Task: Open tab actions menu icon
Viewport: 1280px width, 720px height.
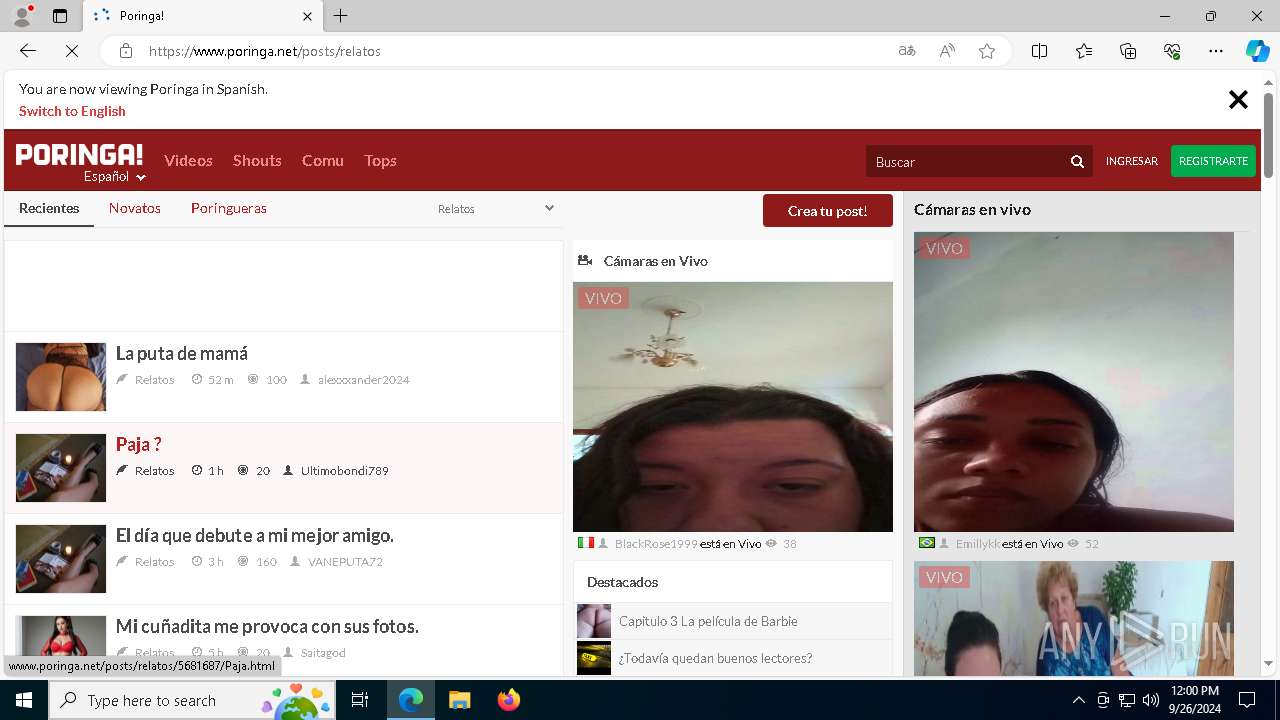Action: coord(60,16)
